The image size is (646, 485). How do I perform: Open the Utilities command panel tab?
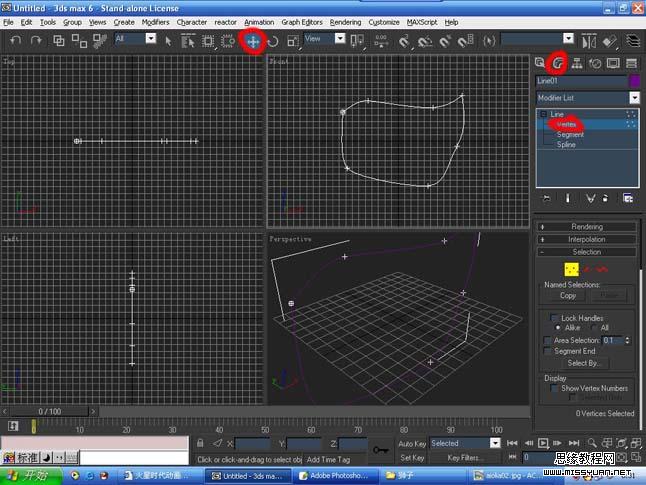(x=631, y=63)
